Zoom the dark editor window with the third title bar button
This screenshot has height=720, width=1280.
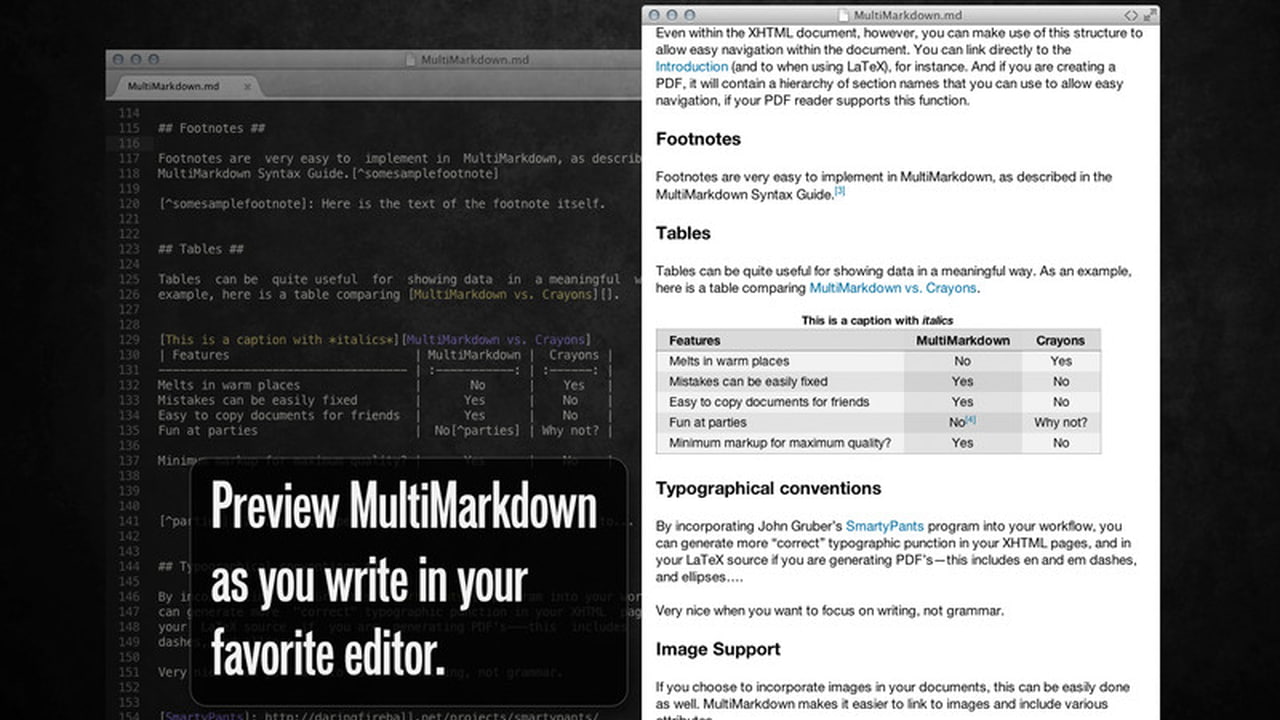pos(152,60)
